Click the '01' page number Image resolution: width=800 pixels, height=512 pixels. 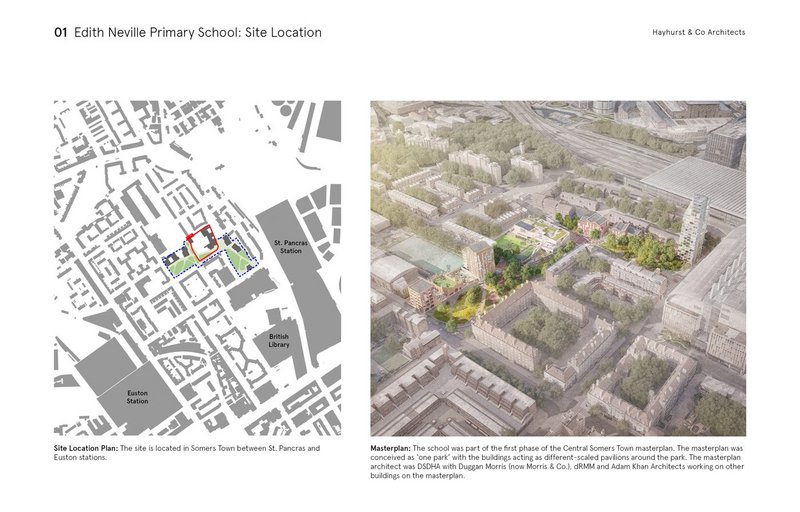60,33
